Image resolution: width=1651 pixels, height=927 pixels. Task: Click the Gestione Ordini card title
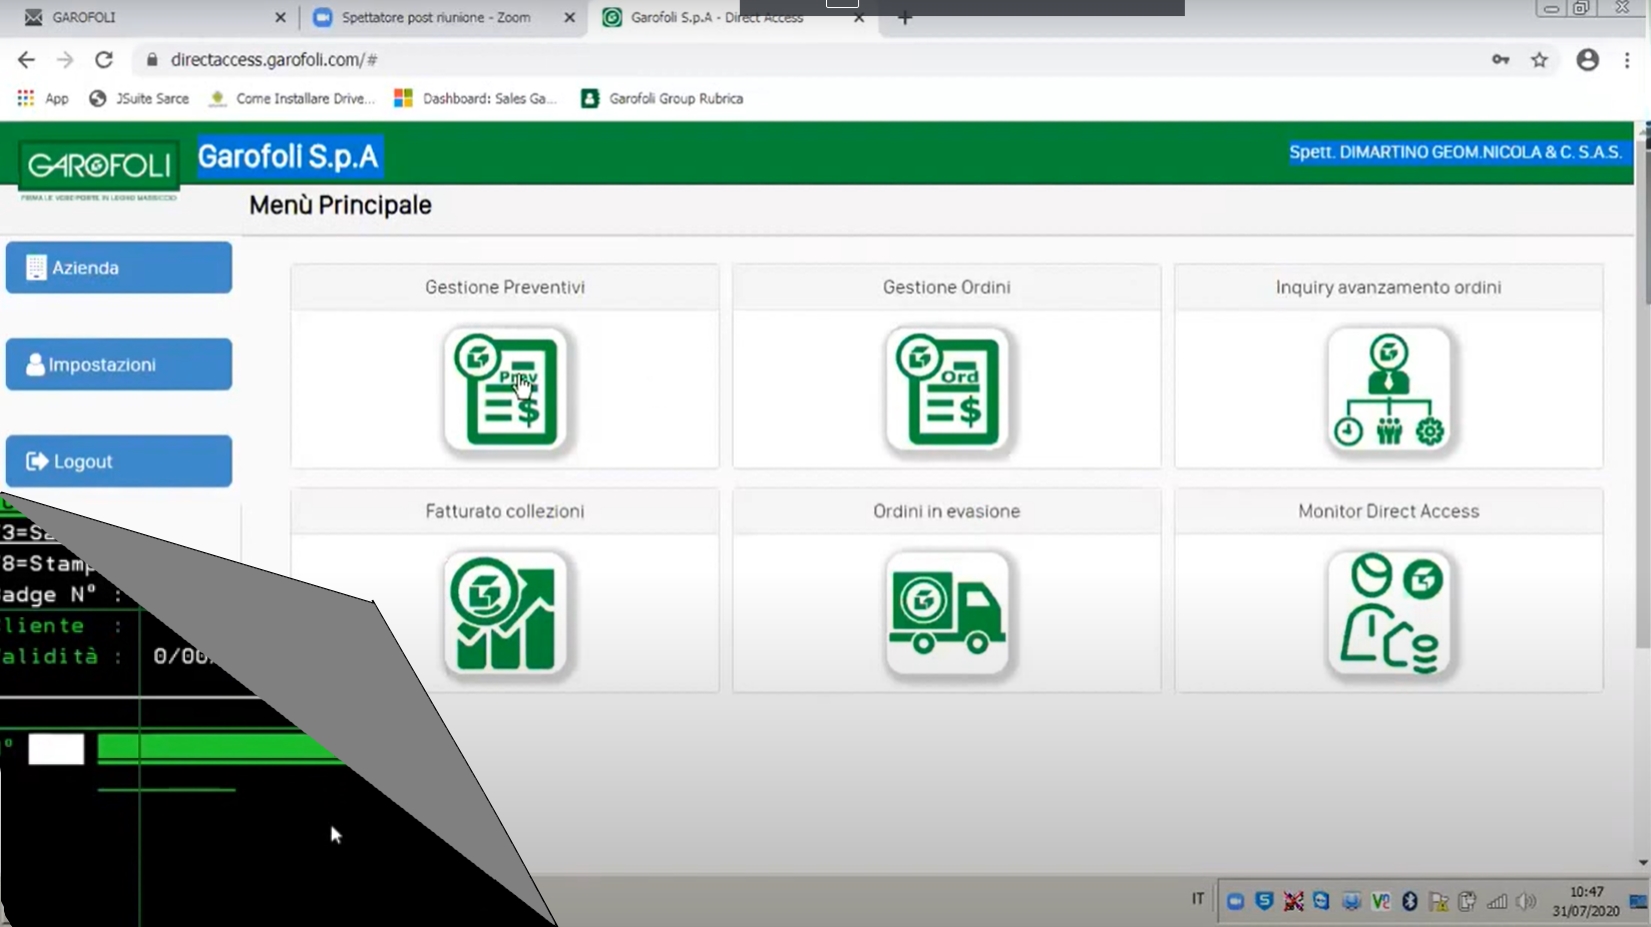pos(947,287)
